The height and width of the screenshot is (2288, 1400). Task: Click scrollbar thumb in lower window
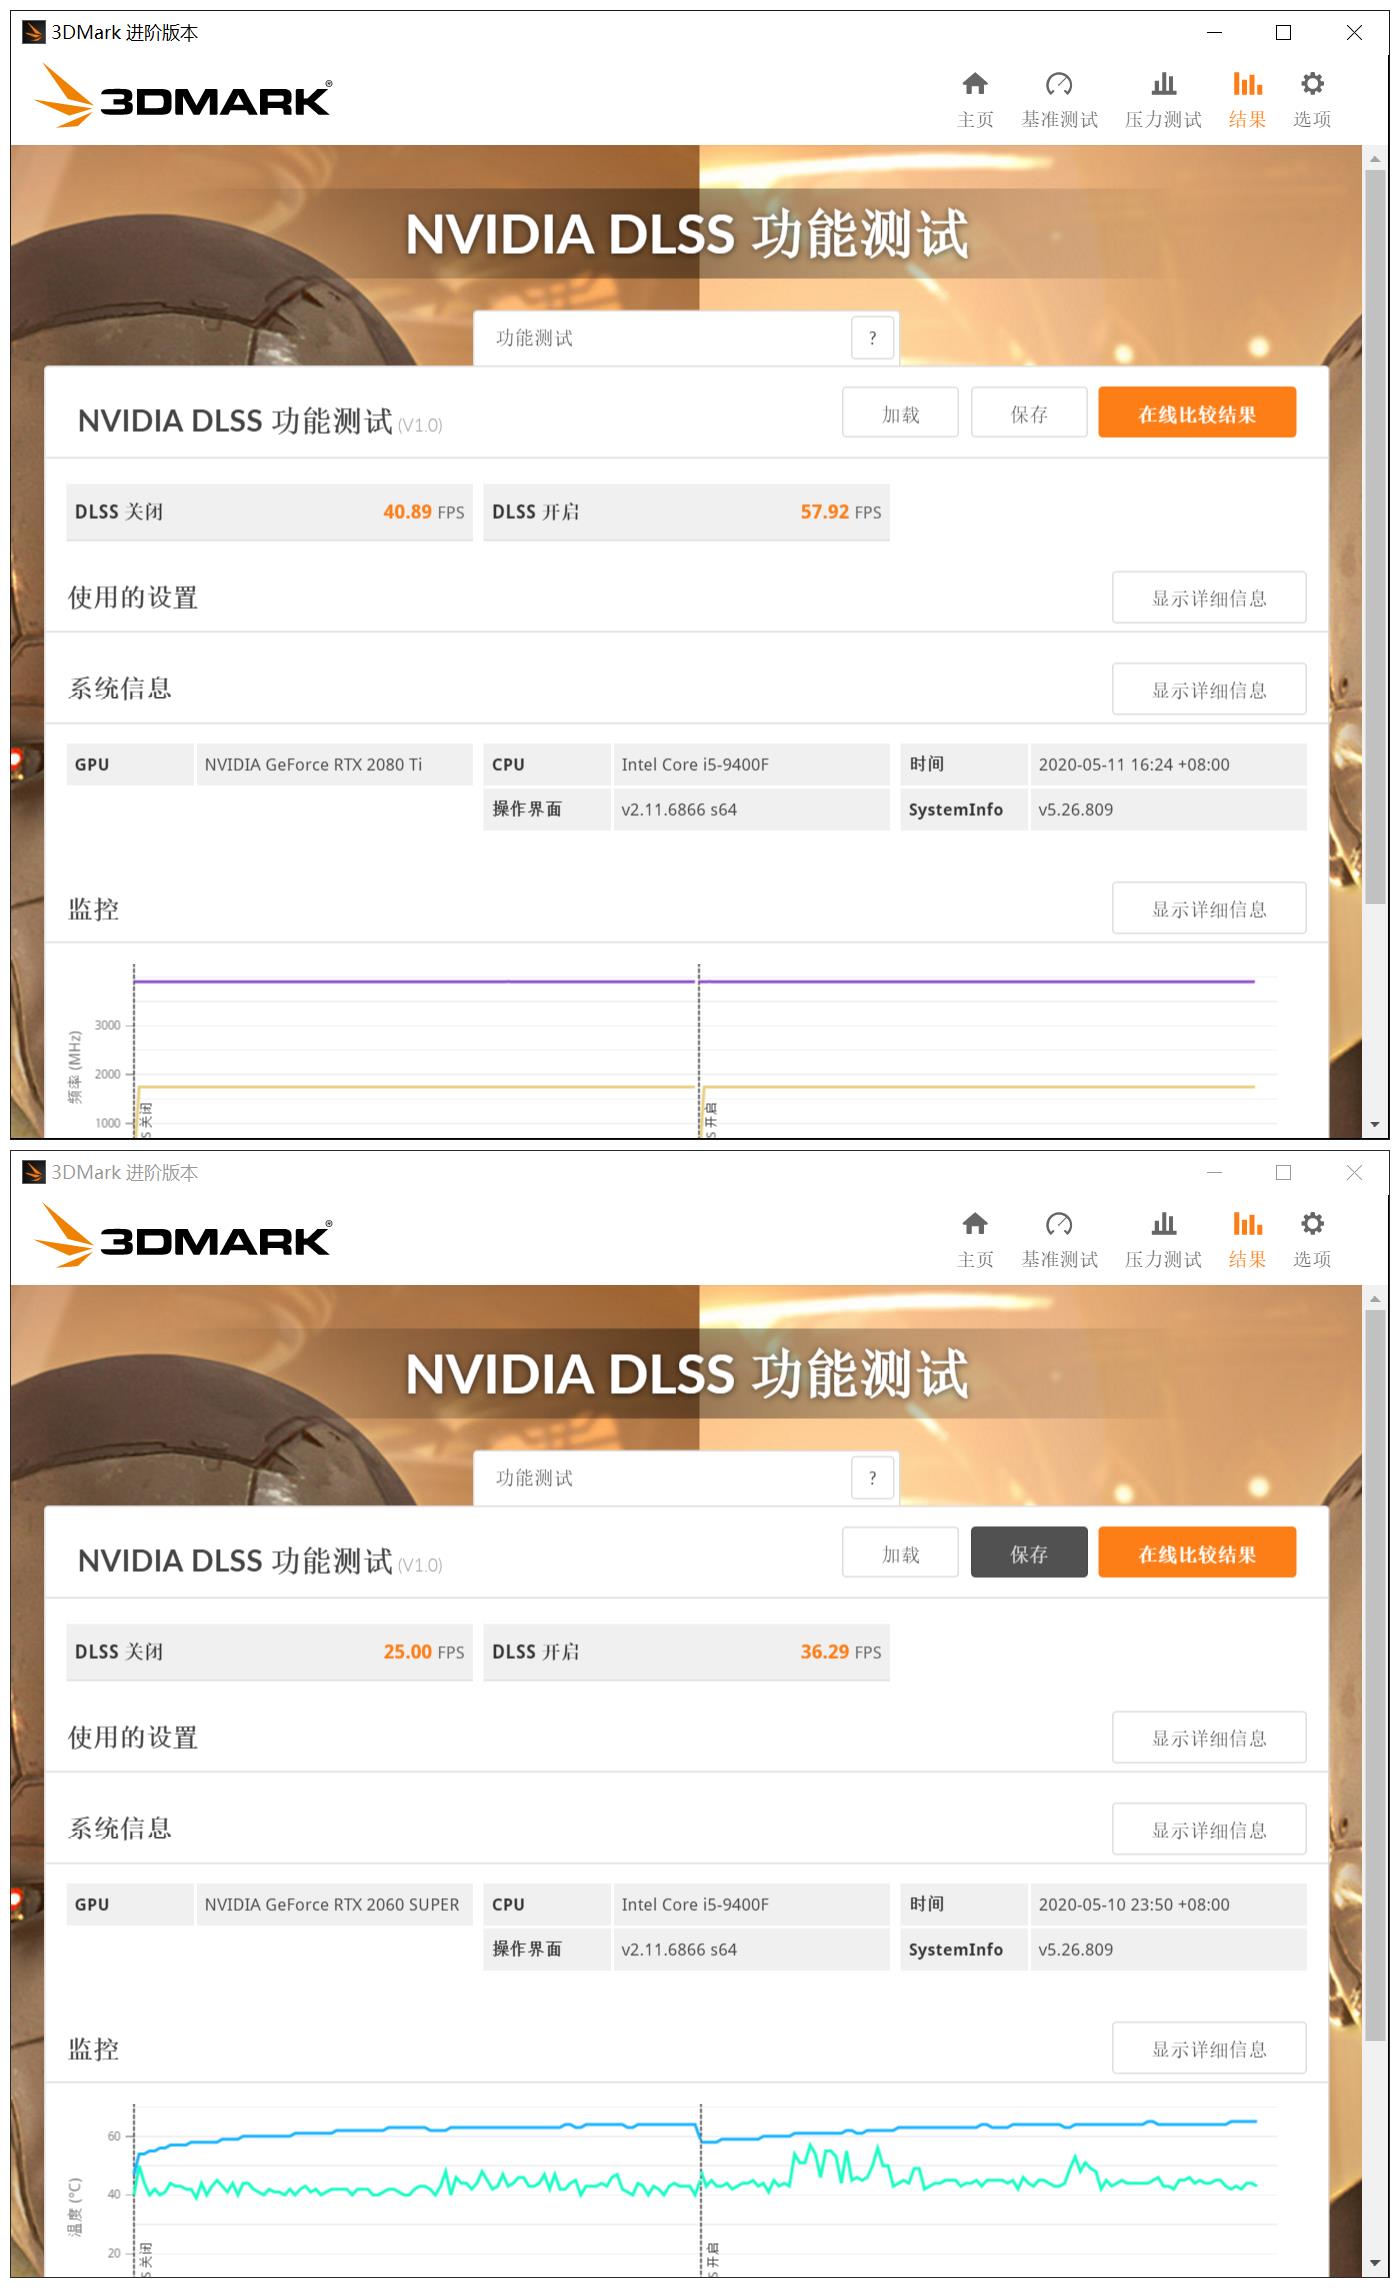pyautogui.click(x=1375, y=1677)
